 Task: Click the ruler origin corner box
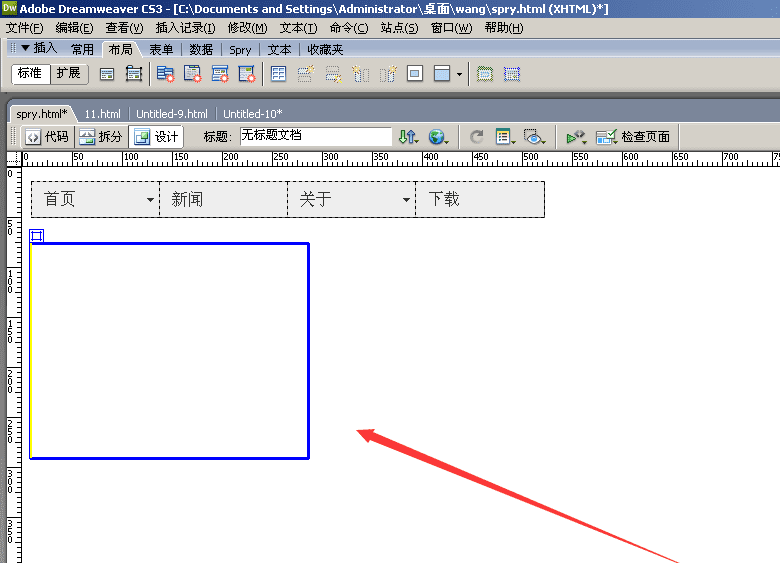pos(14,159)
